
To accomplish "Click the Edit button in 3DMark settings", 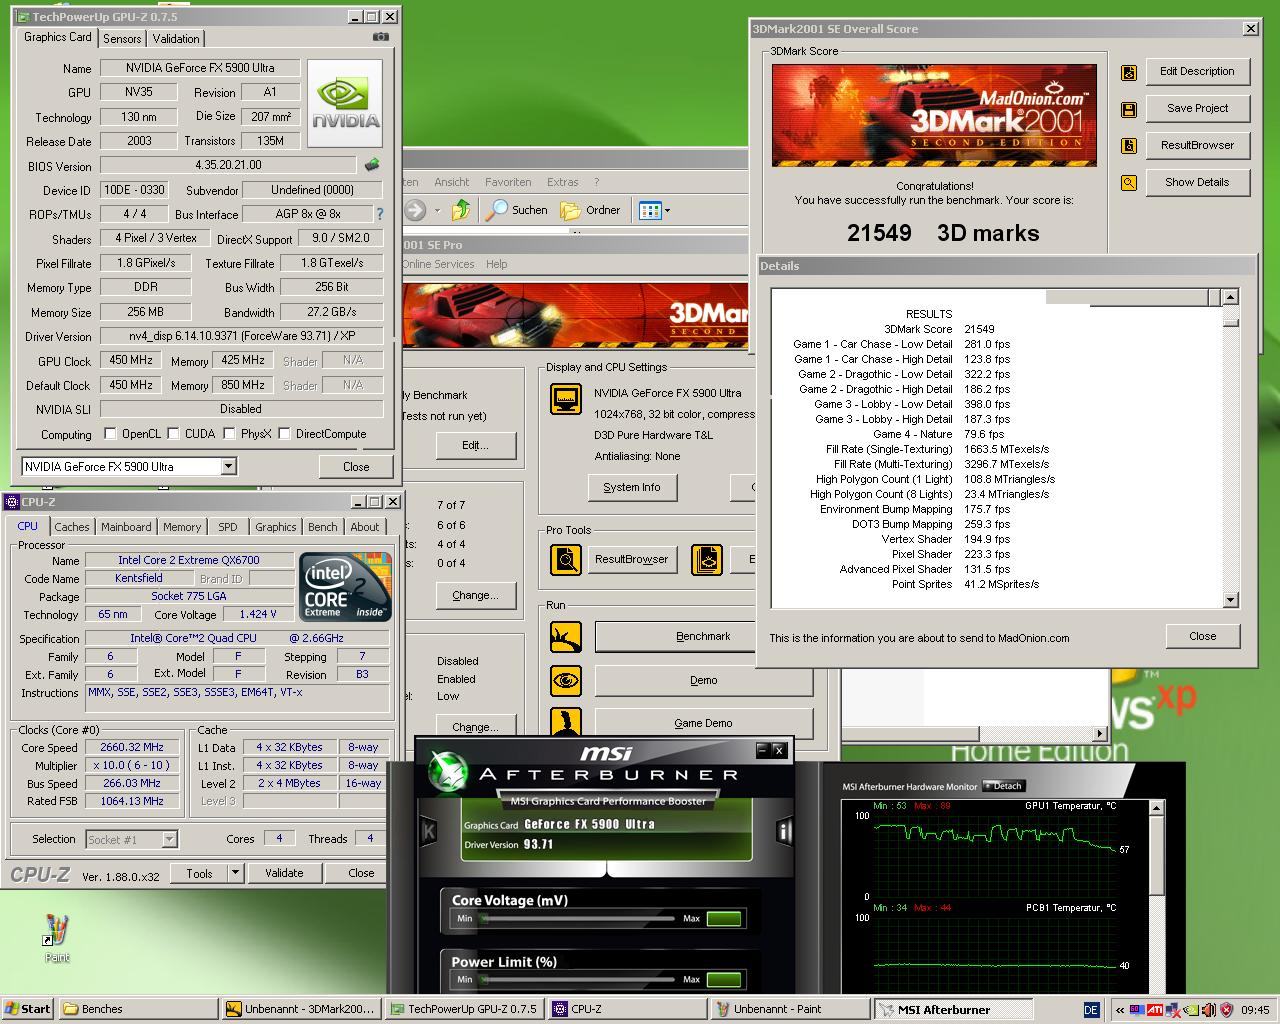I will coord(475,445).
